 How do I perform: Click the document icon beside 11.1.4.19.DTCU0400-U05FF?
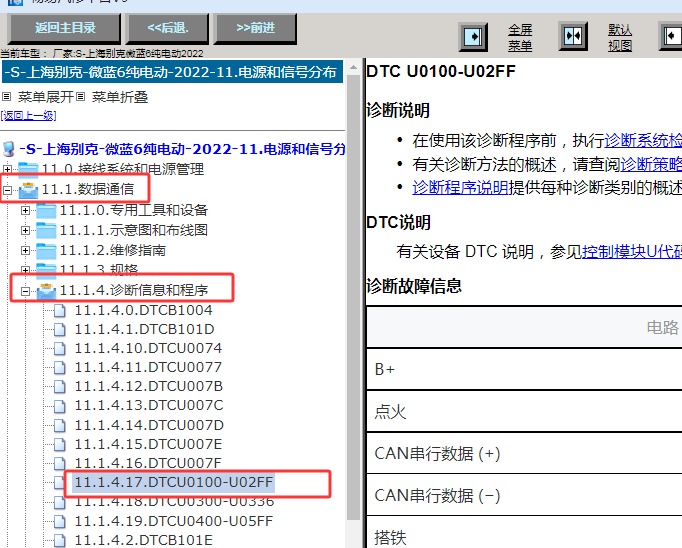tap(60, 521)
